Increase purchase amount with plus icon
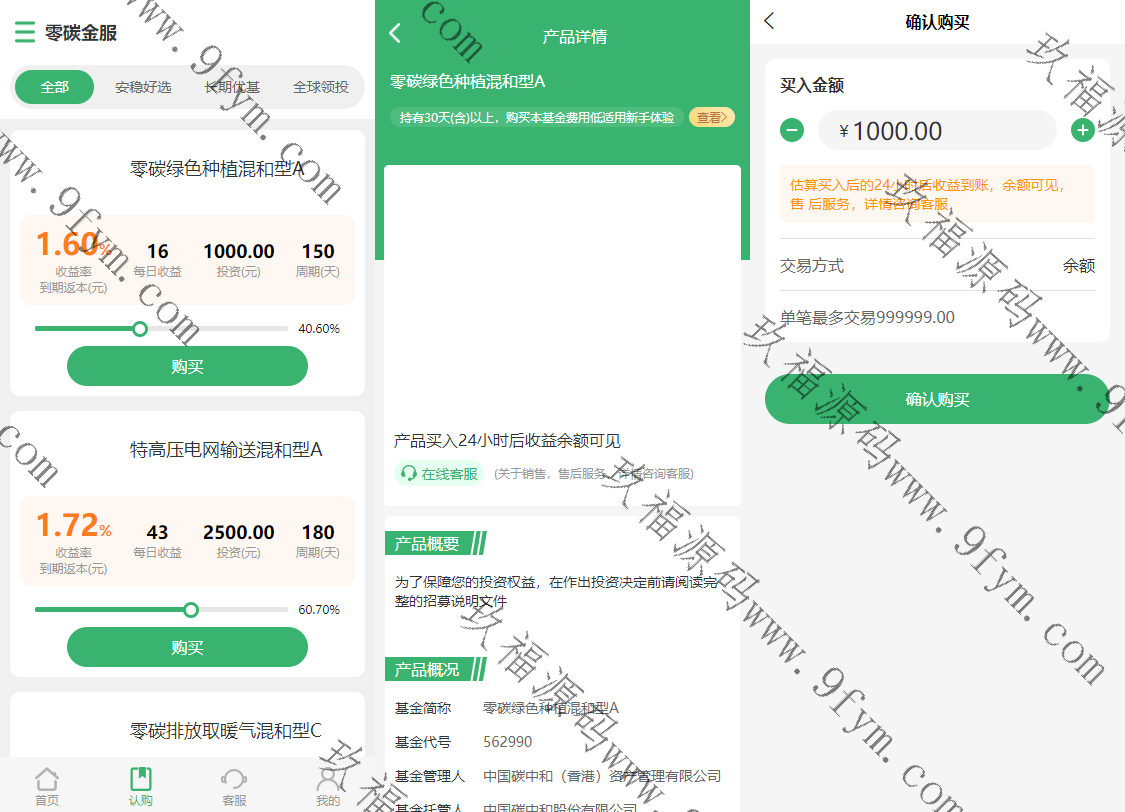Image resolution: width=1125 pixels, height=812 pixels. pos(1082,130)
